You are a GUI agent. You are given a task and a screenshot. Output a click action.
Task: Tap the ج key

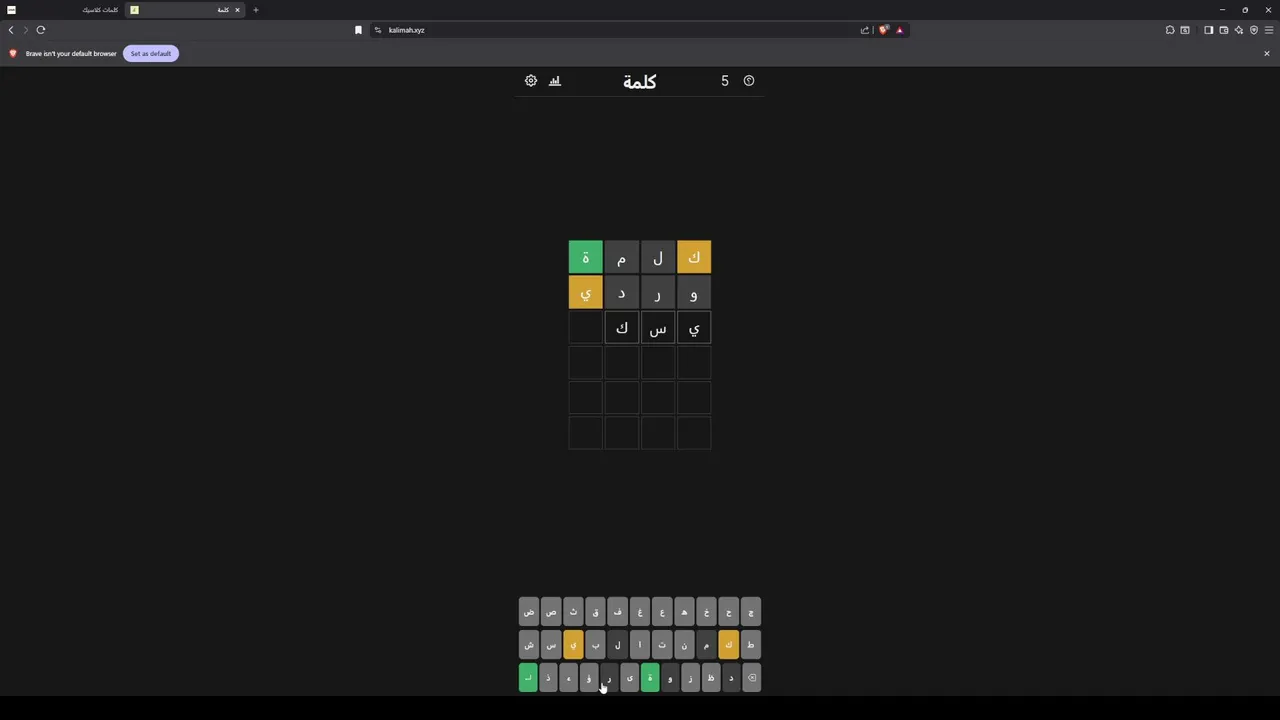click(x=751, y=612)
